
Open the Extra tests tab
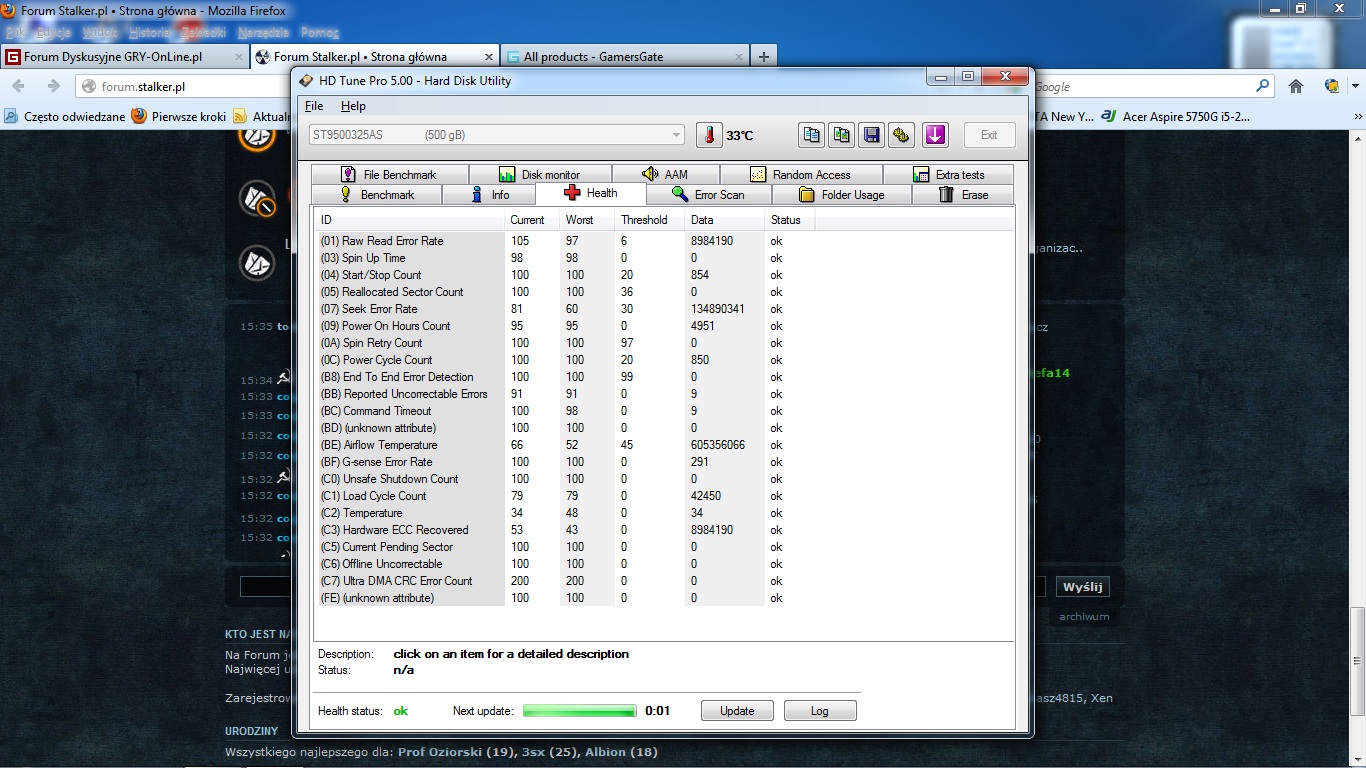pyautogui.click(x=948, y=174)
